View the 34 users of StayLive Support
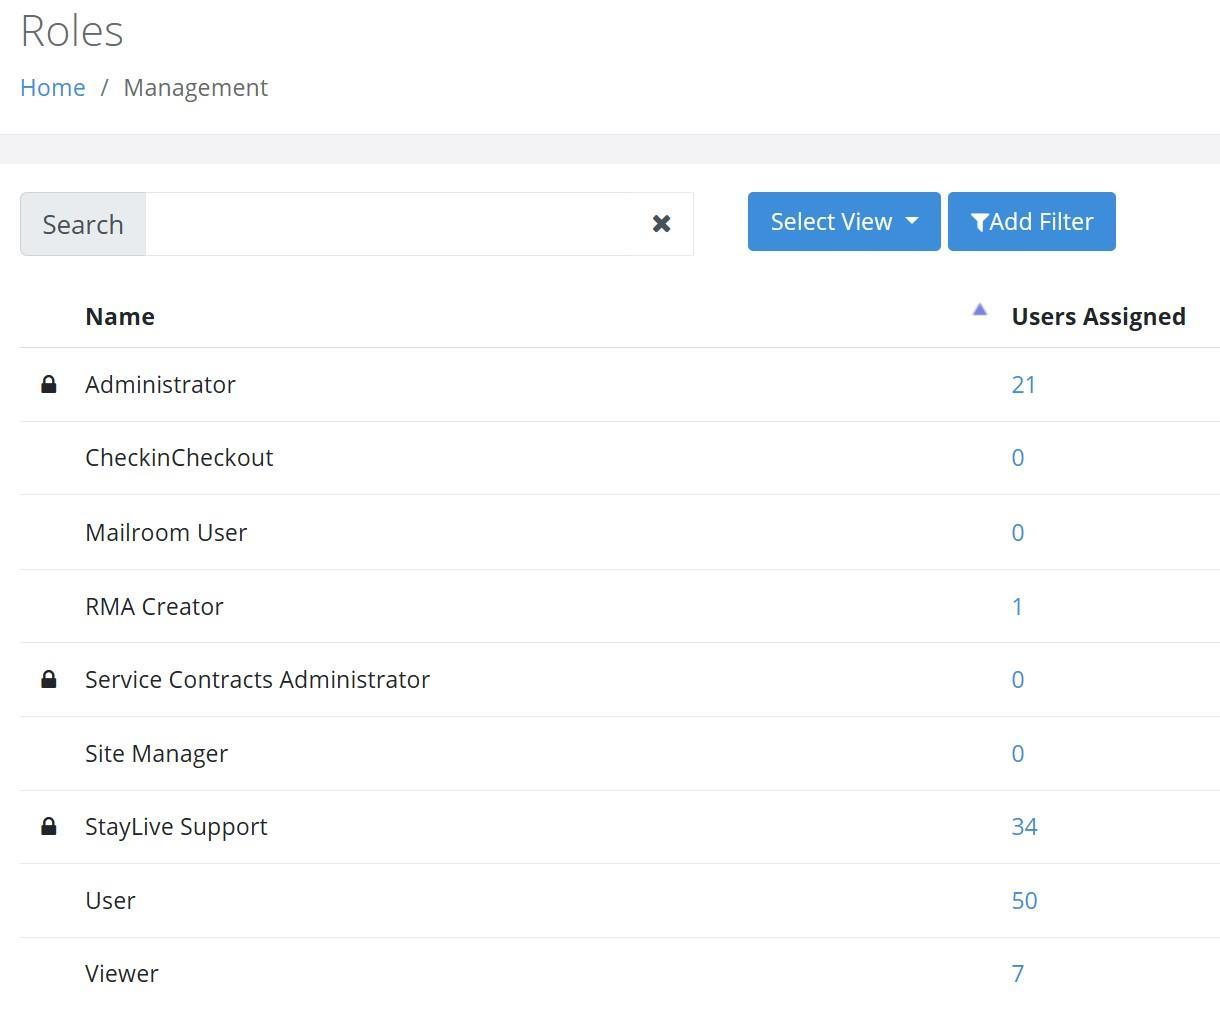The width and height of the screenshot is (1220, 1010). (x=1025, y=826)
